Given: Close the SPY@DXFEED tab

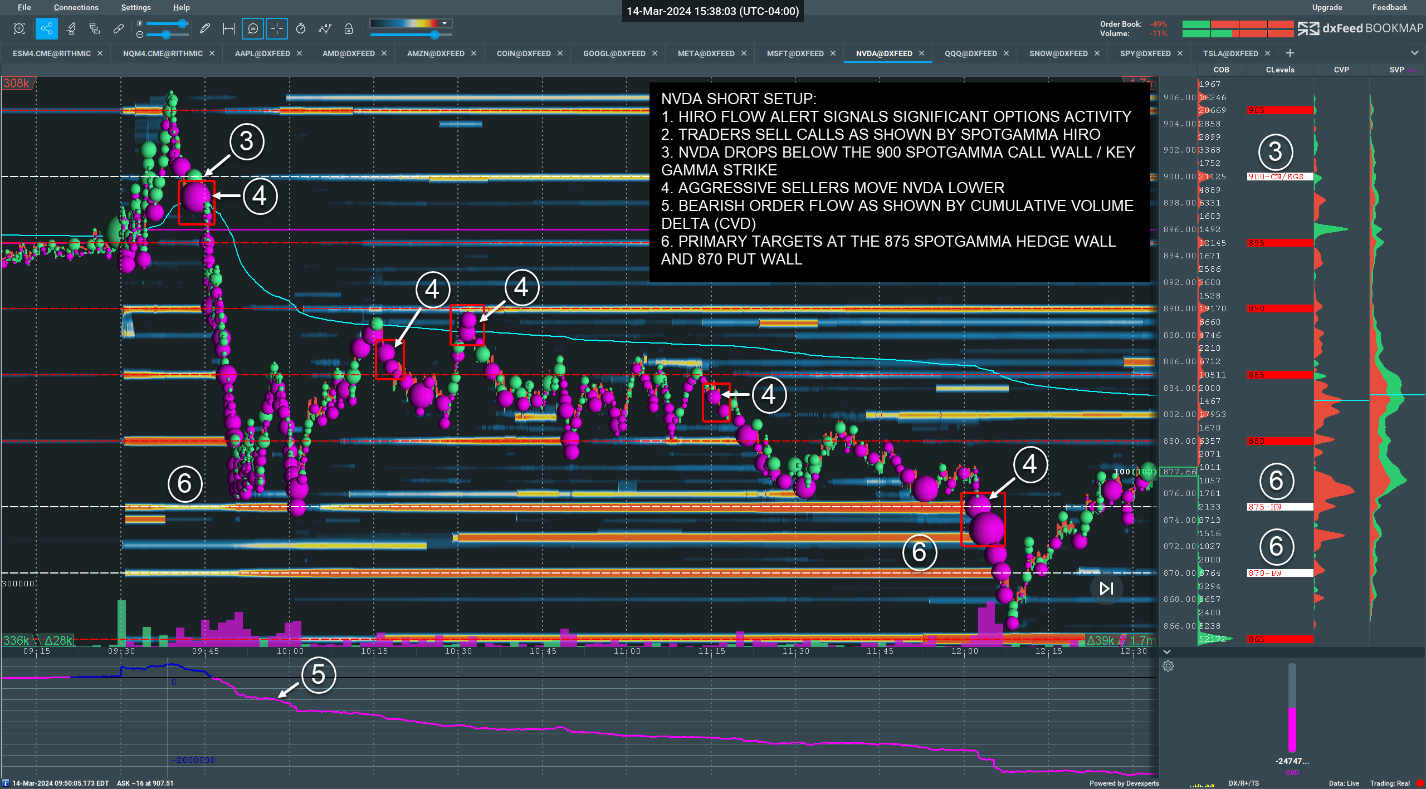Looking at the screenshot, I should [1181, 53].
